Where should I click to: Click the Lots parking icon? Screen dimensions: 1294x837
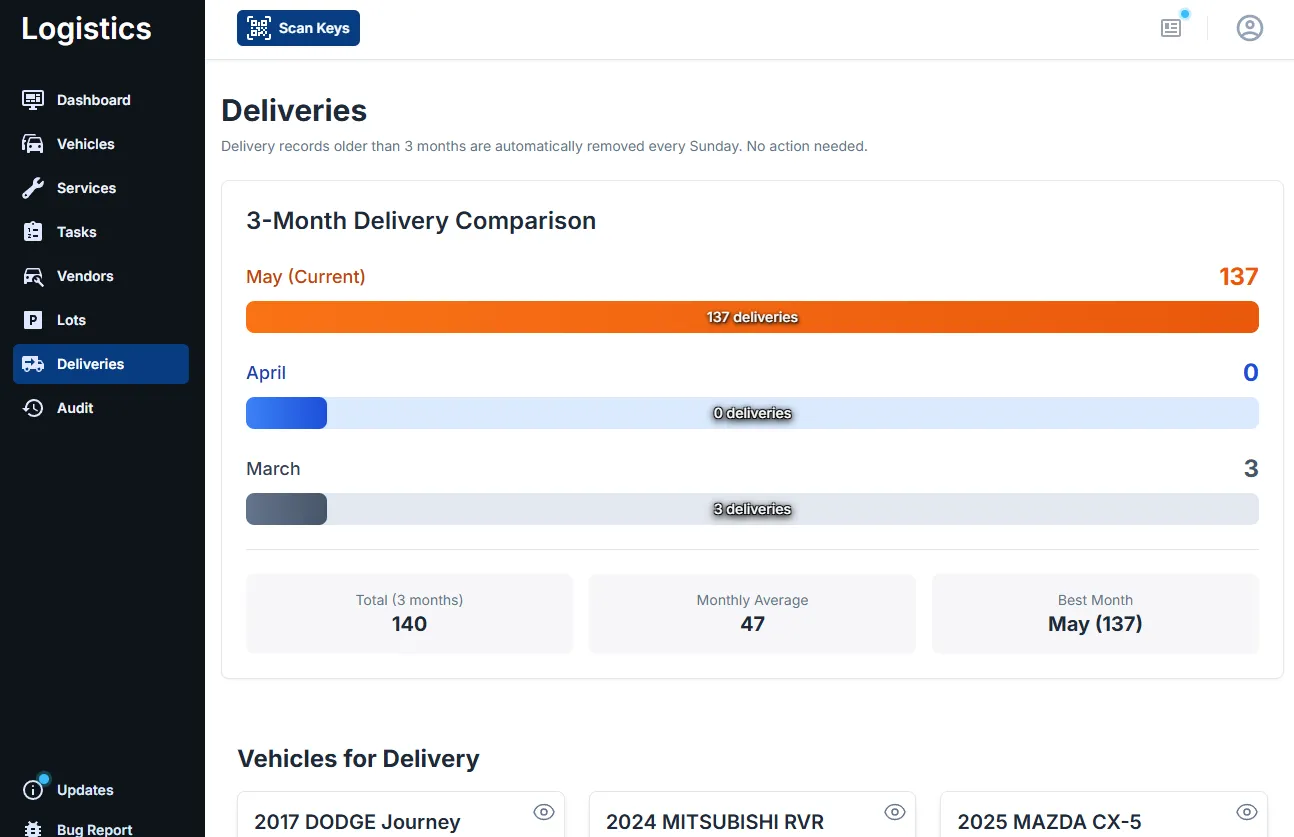33,320
